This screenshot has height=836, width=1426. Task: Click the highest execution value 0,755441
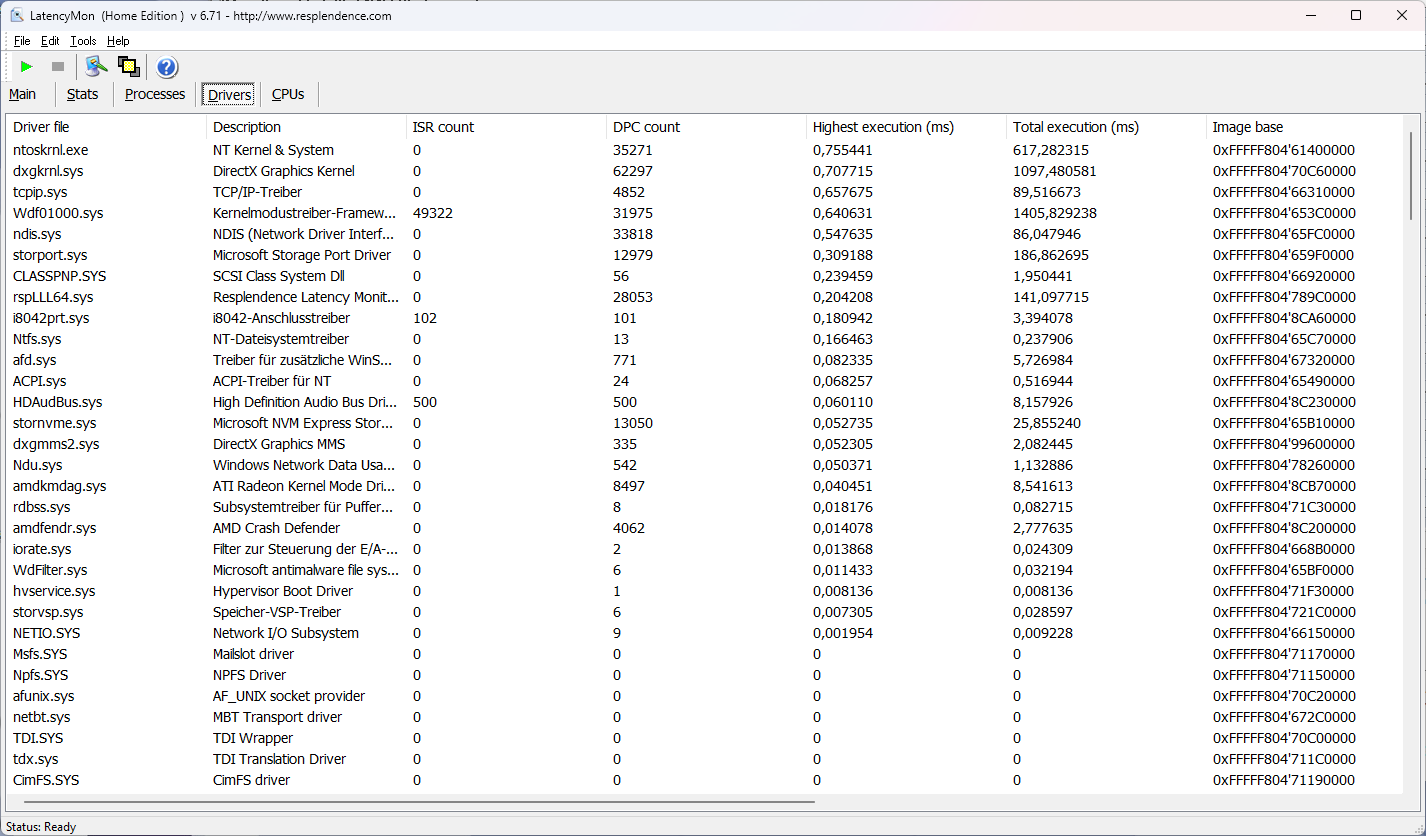[x=843, y=150]
